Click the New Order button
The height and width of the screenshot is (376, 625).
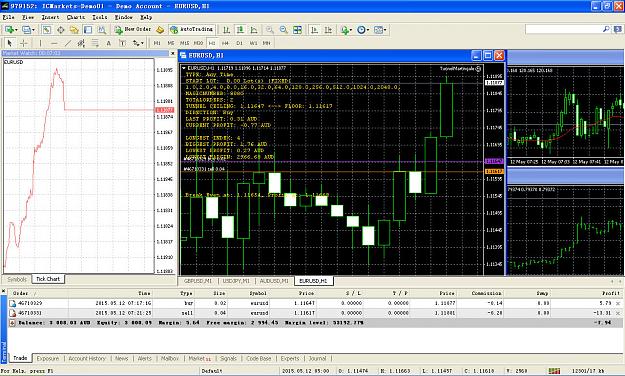click(x=133, y=30)
